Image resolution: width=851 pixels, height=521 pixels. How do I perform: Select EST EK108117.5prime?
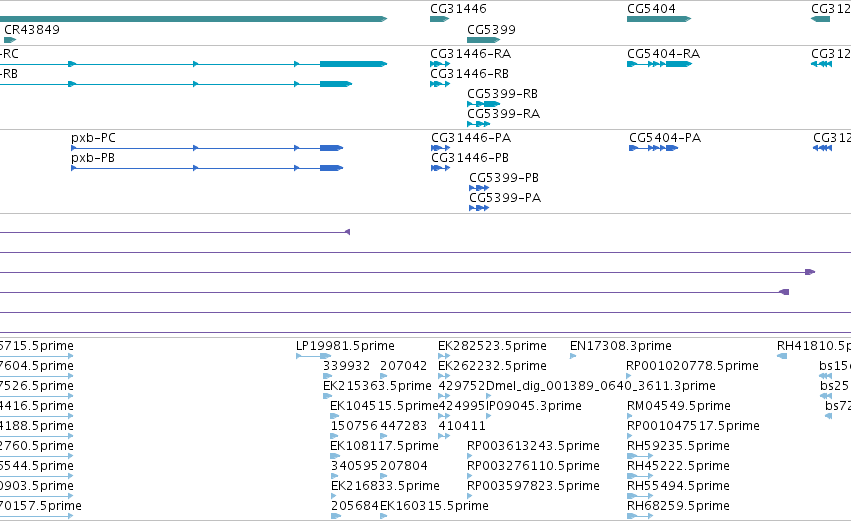(384, 446)
